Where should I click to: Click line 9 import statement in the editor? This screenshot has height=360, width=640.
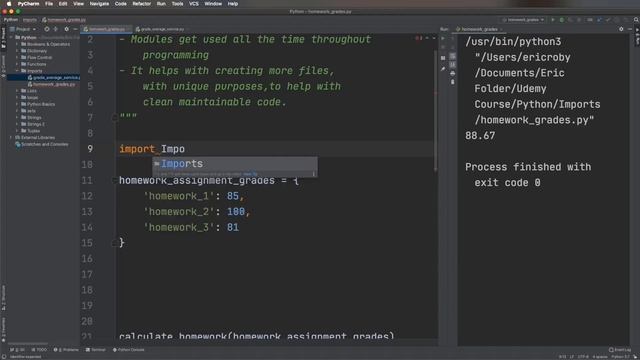pyautogui.click(x=152, y=149)
